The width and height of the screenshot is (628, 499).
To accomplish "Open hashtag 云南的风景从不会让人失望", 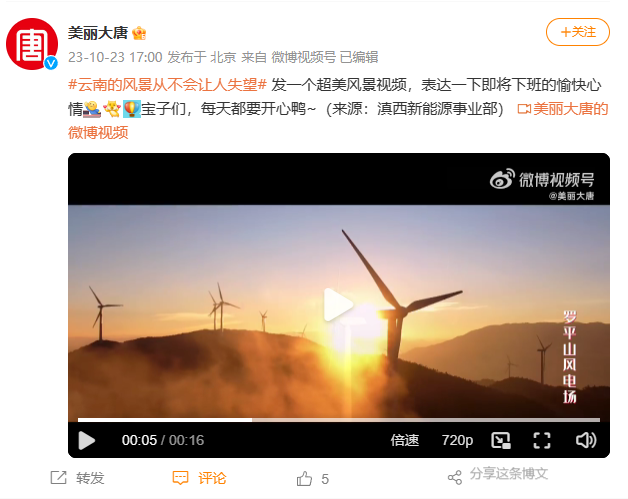I will tap(167, 85).
